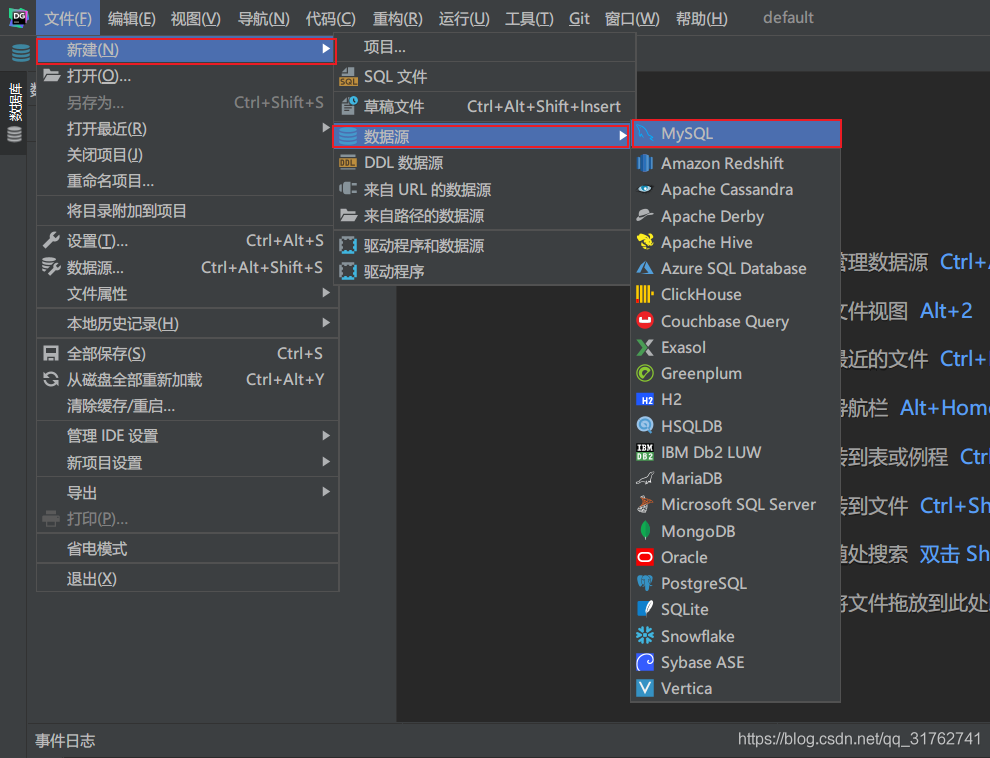Click the database toolbar icon below logo
Image resolution: width=990 pixels, height=758 pixels.
(x=21, y=53)
